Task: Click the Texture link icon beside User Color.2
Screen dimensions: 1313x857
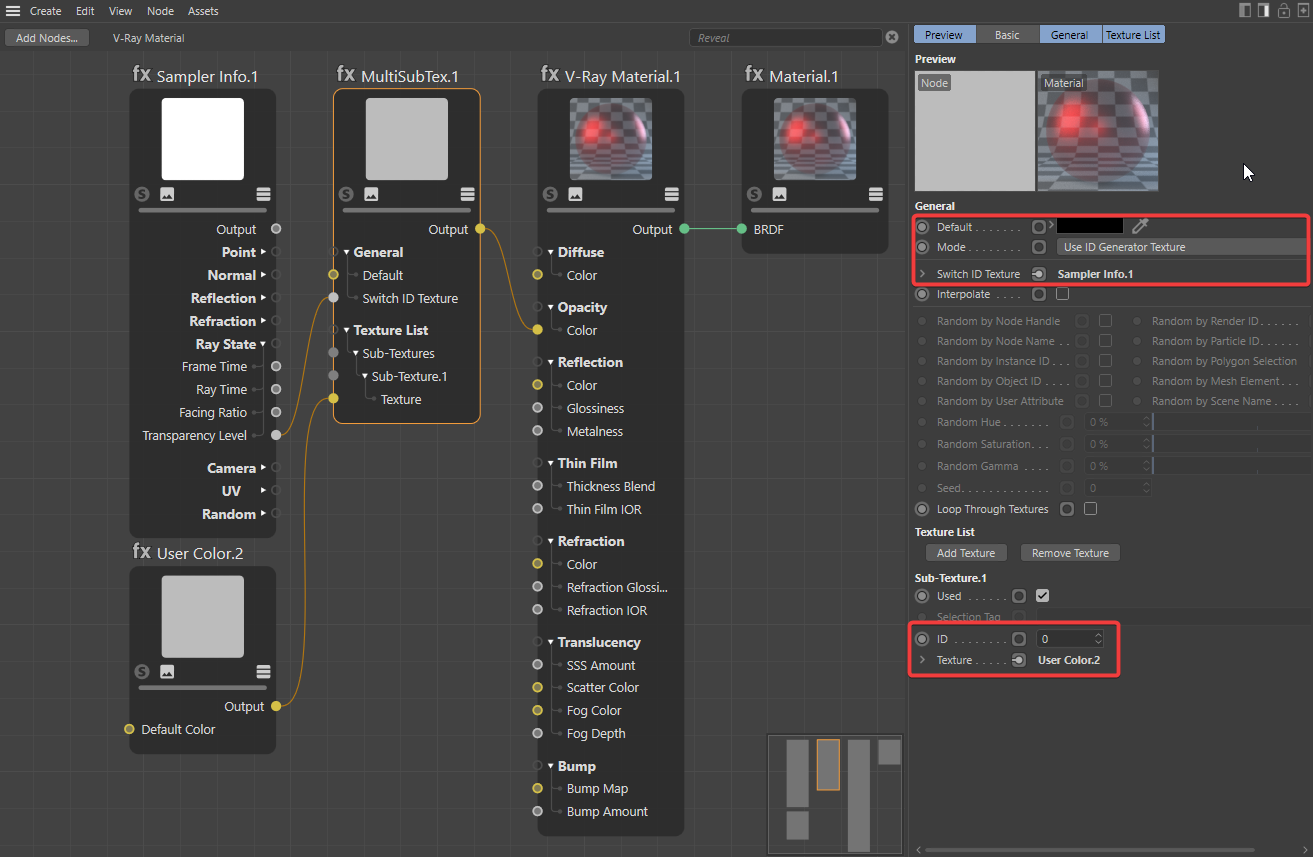Action: click(1019, 660)
